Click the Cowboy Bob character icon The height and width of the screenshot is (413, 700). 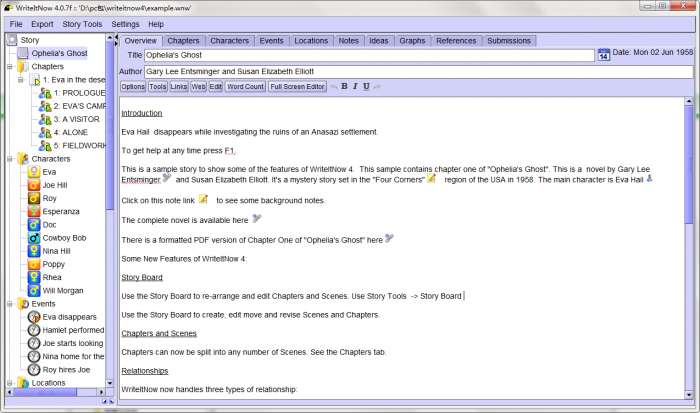34,238
